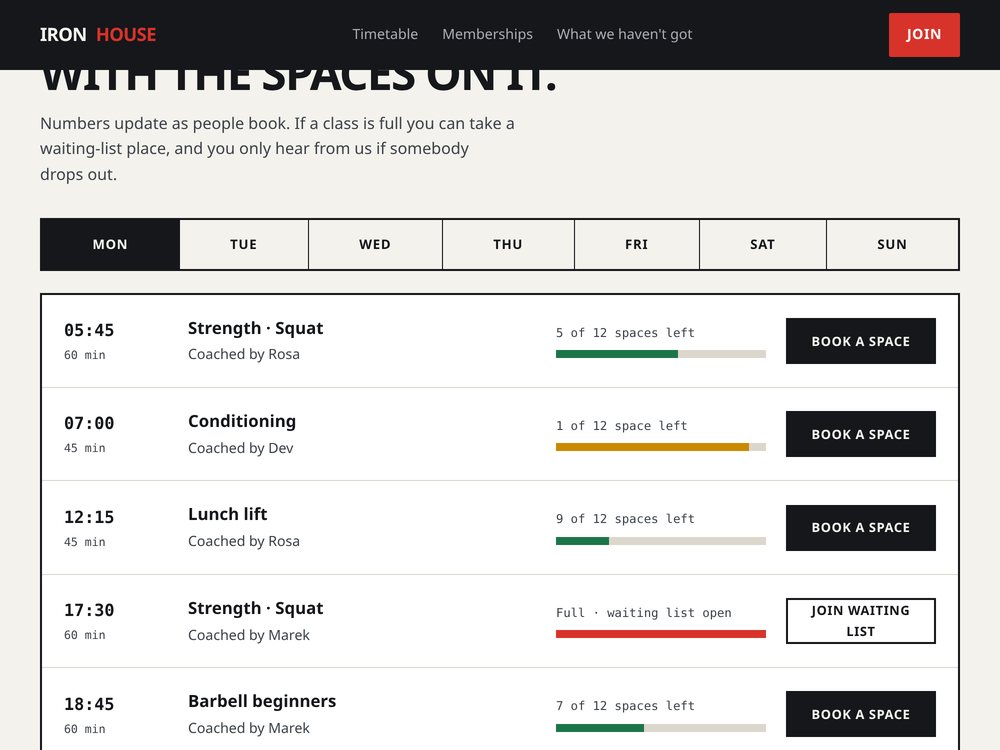Show the WED timetable tab
The width and height of the screenshot is (1000, 750).
pos(375,244)
